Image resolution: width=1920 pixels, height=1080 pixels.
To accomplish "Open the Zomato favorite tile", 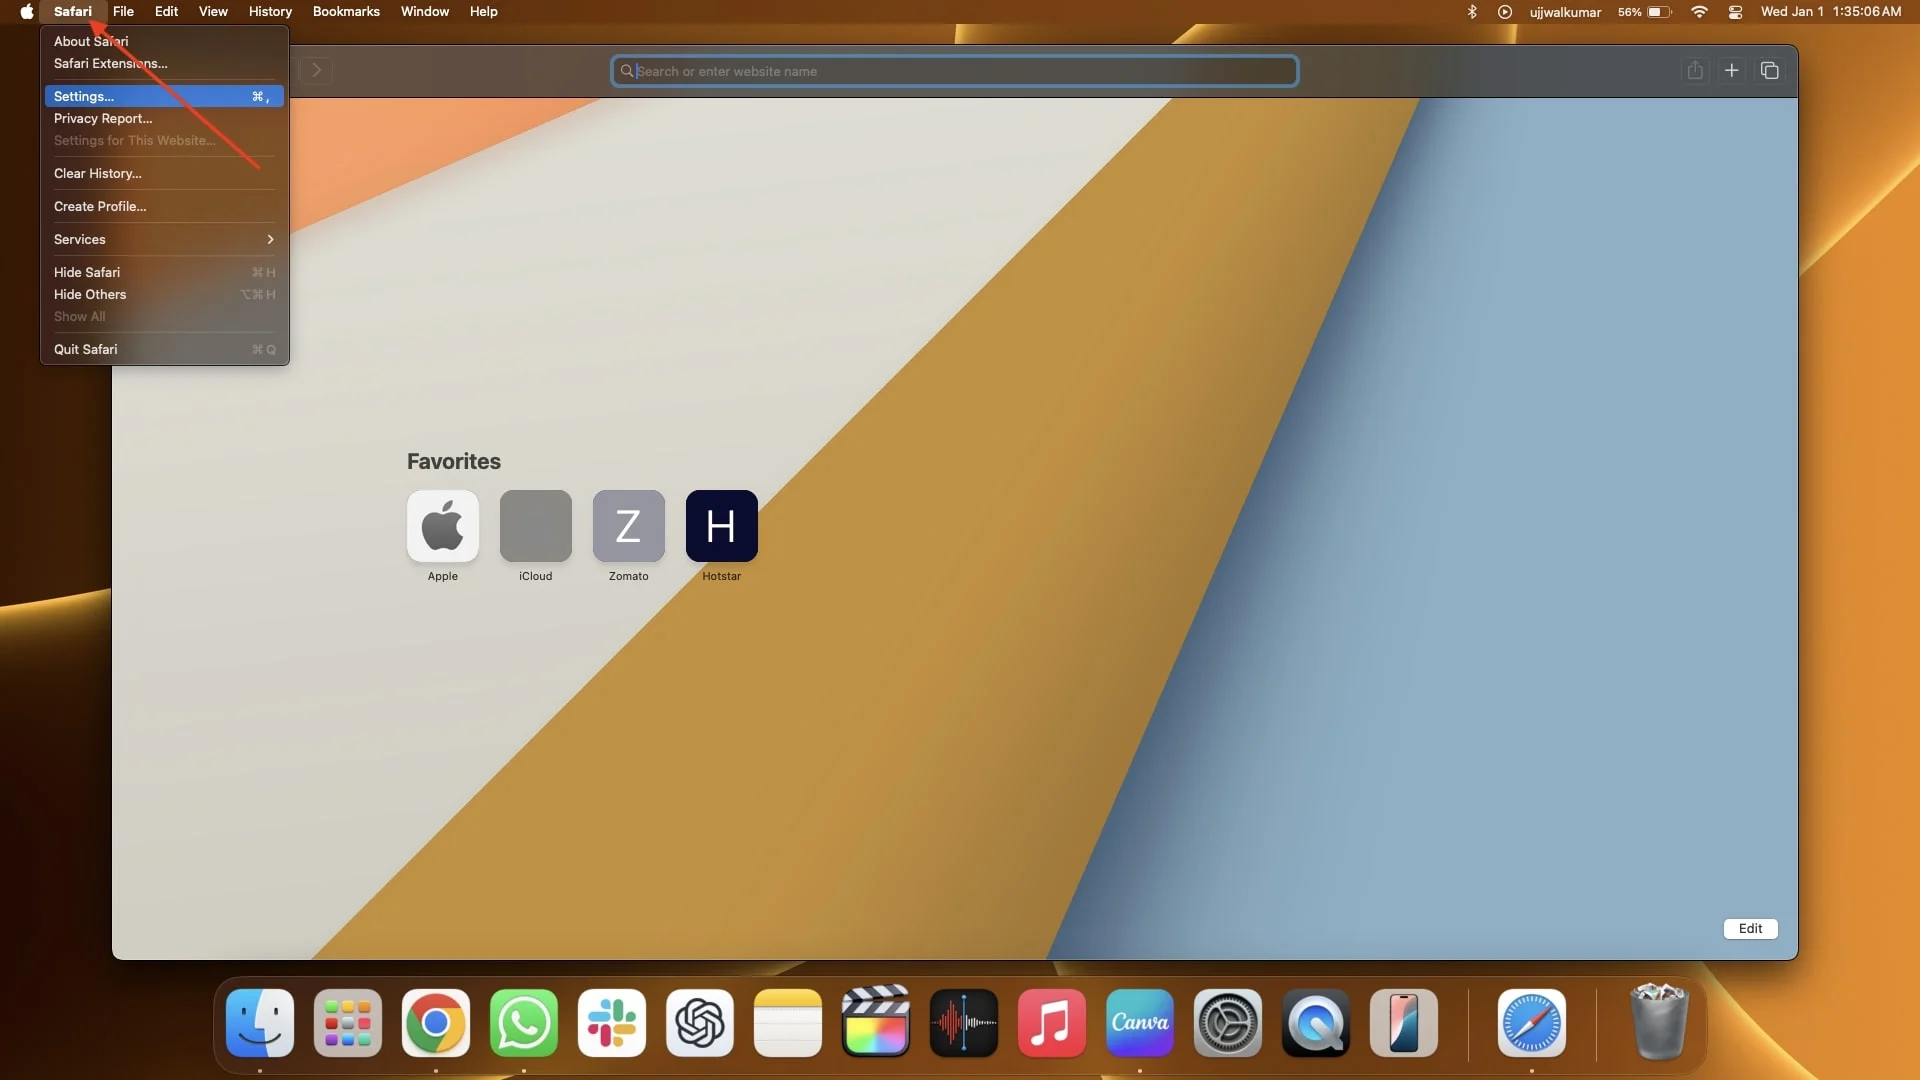I will coord(629,526).
